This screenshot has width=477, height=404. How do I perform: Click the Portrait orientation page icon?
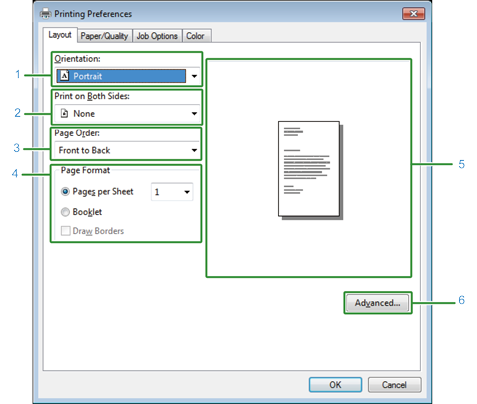pos(65,76)
